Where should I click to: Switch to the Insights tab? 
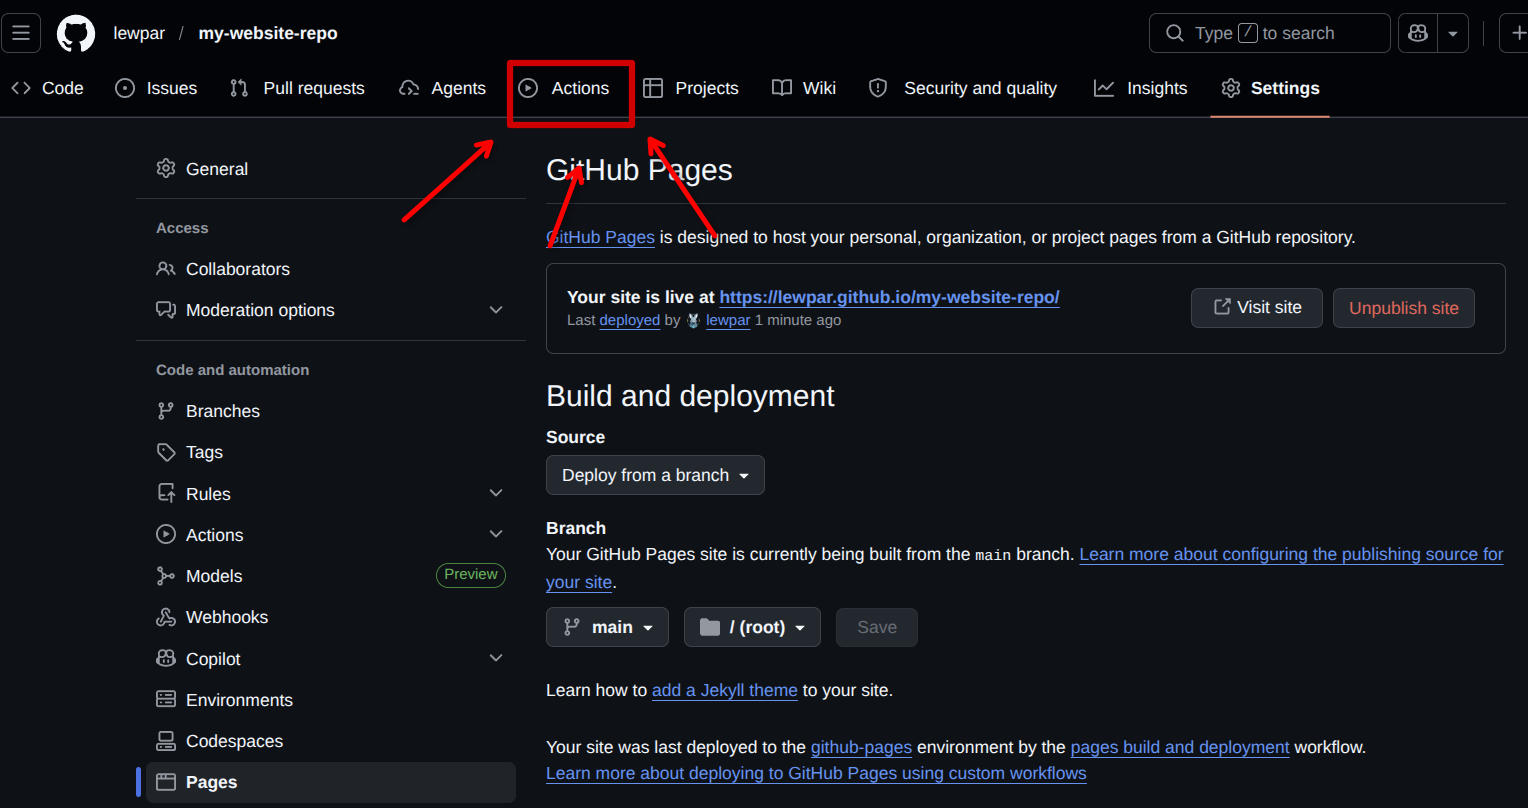(x=1141, y=88)
